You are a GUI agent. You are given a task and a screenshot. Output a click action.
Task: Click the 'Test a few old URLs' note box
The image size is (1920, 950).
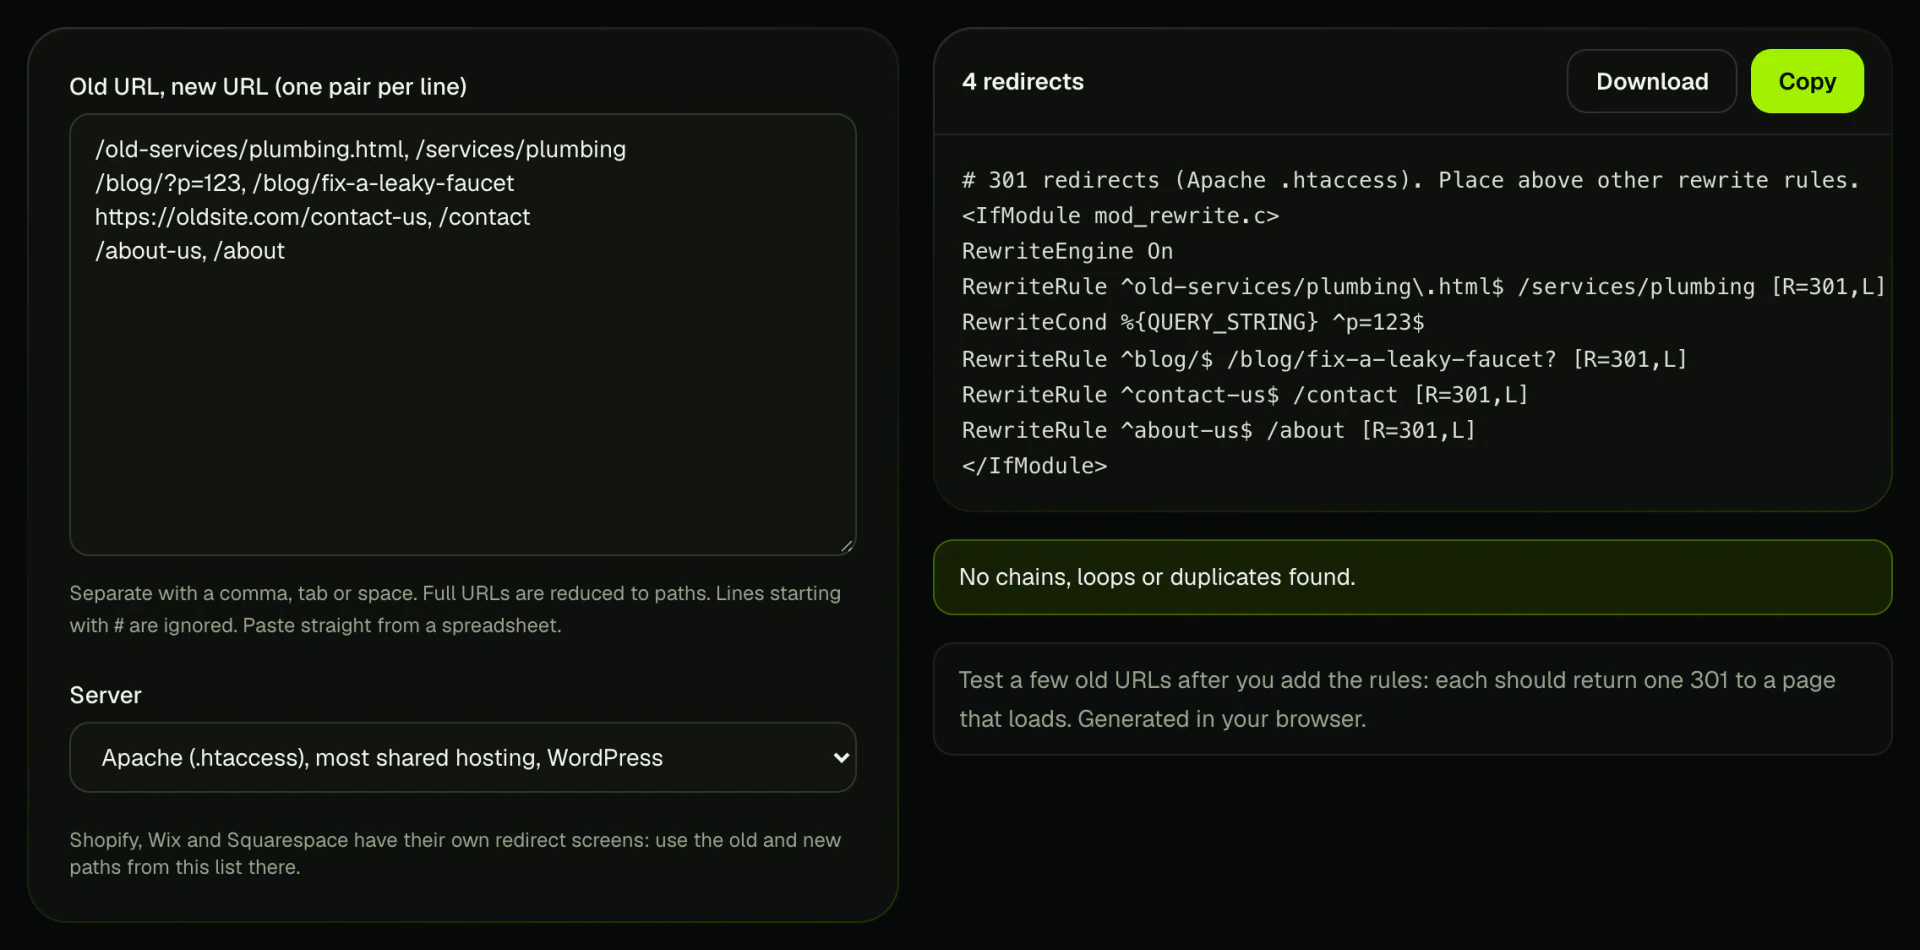click(x=1412, y=699)
